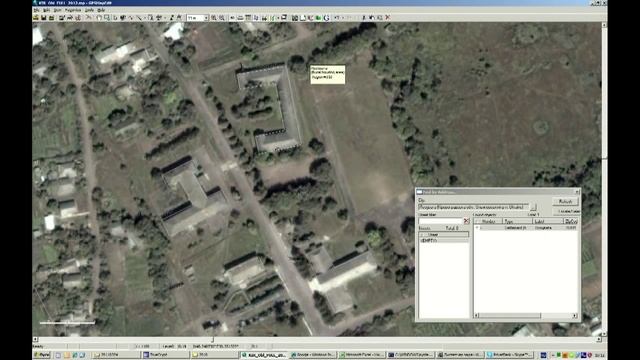
Task: Close the Find dialog with its X button
Action: point(577,191)
